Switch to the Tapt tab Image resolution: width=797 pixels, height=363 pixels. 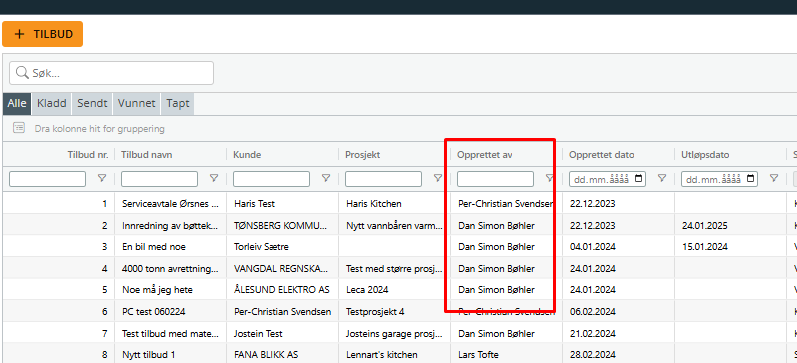click(177, 104)
